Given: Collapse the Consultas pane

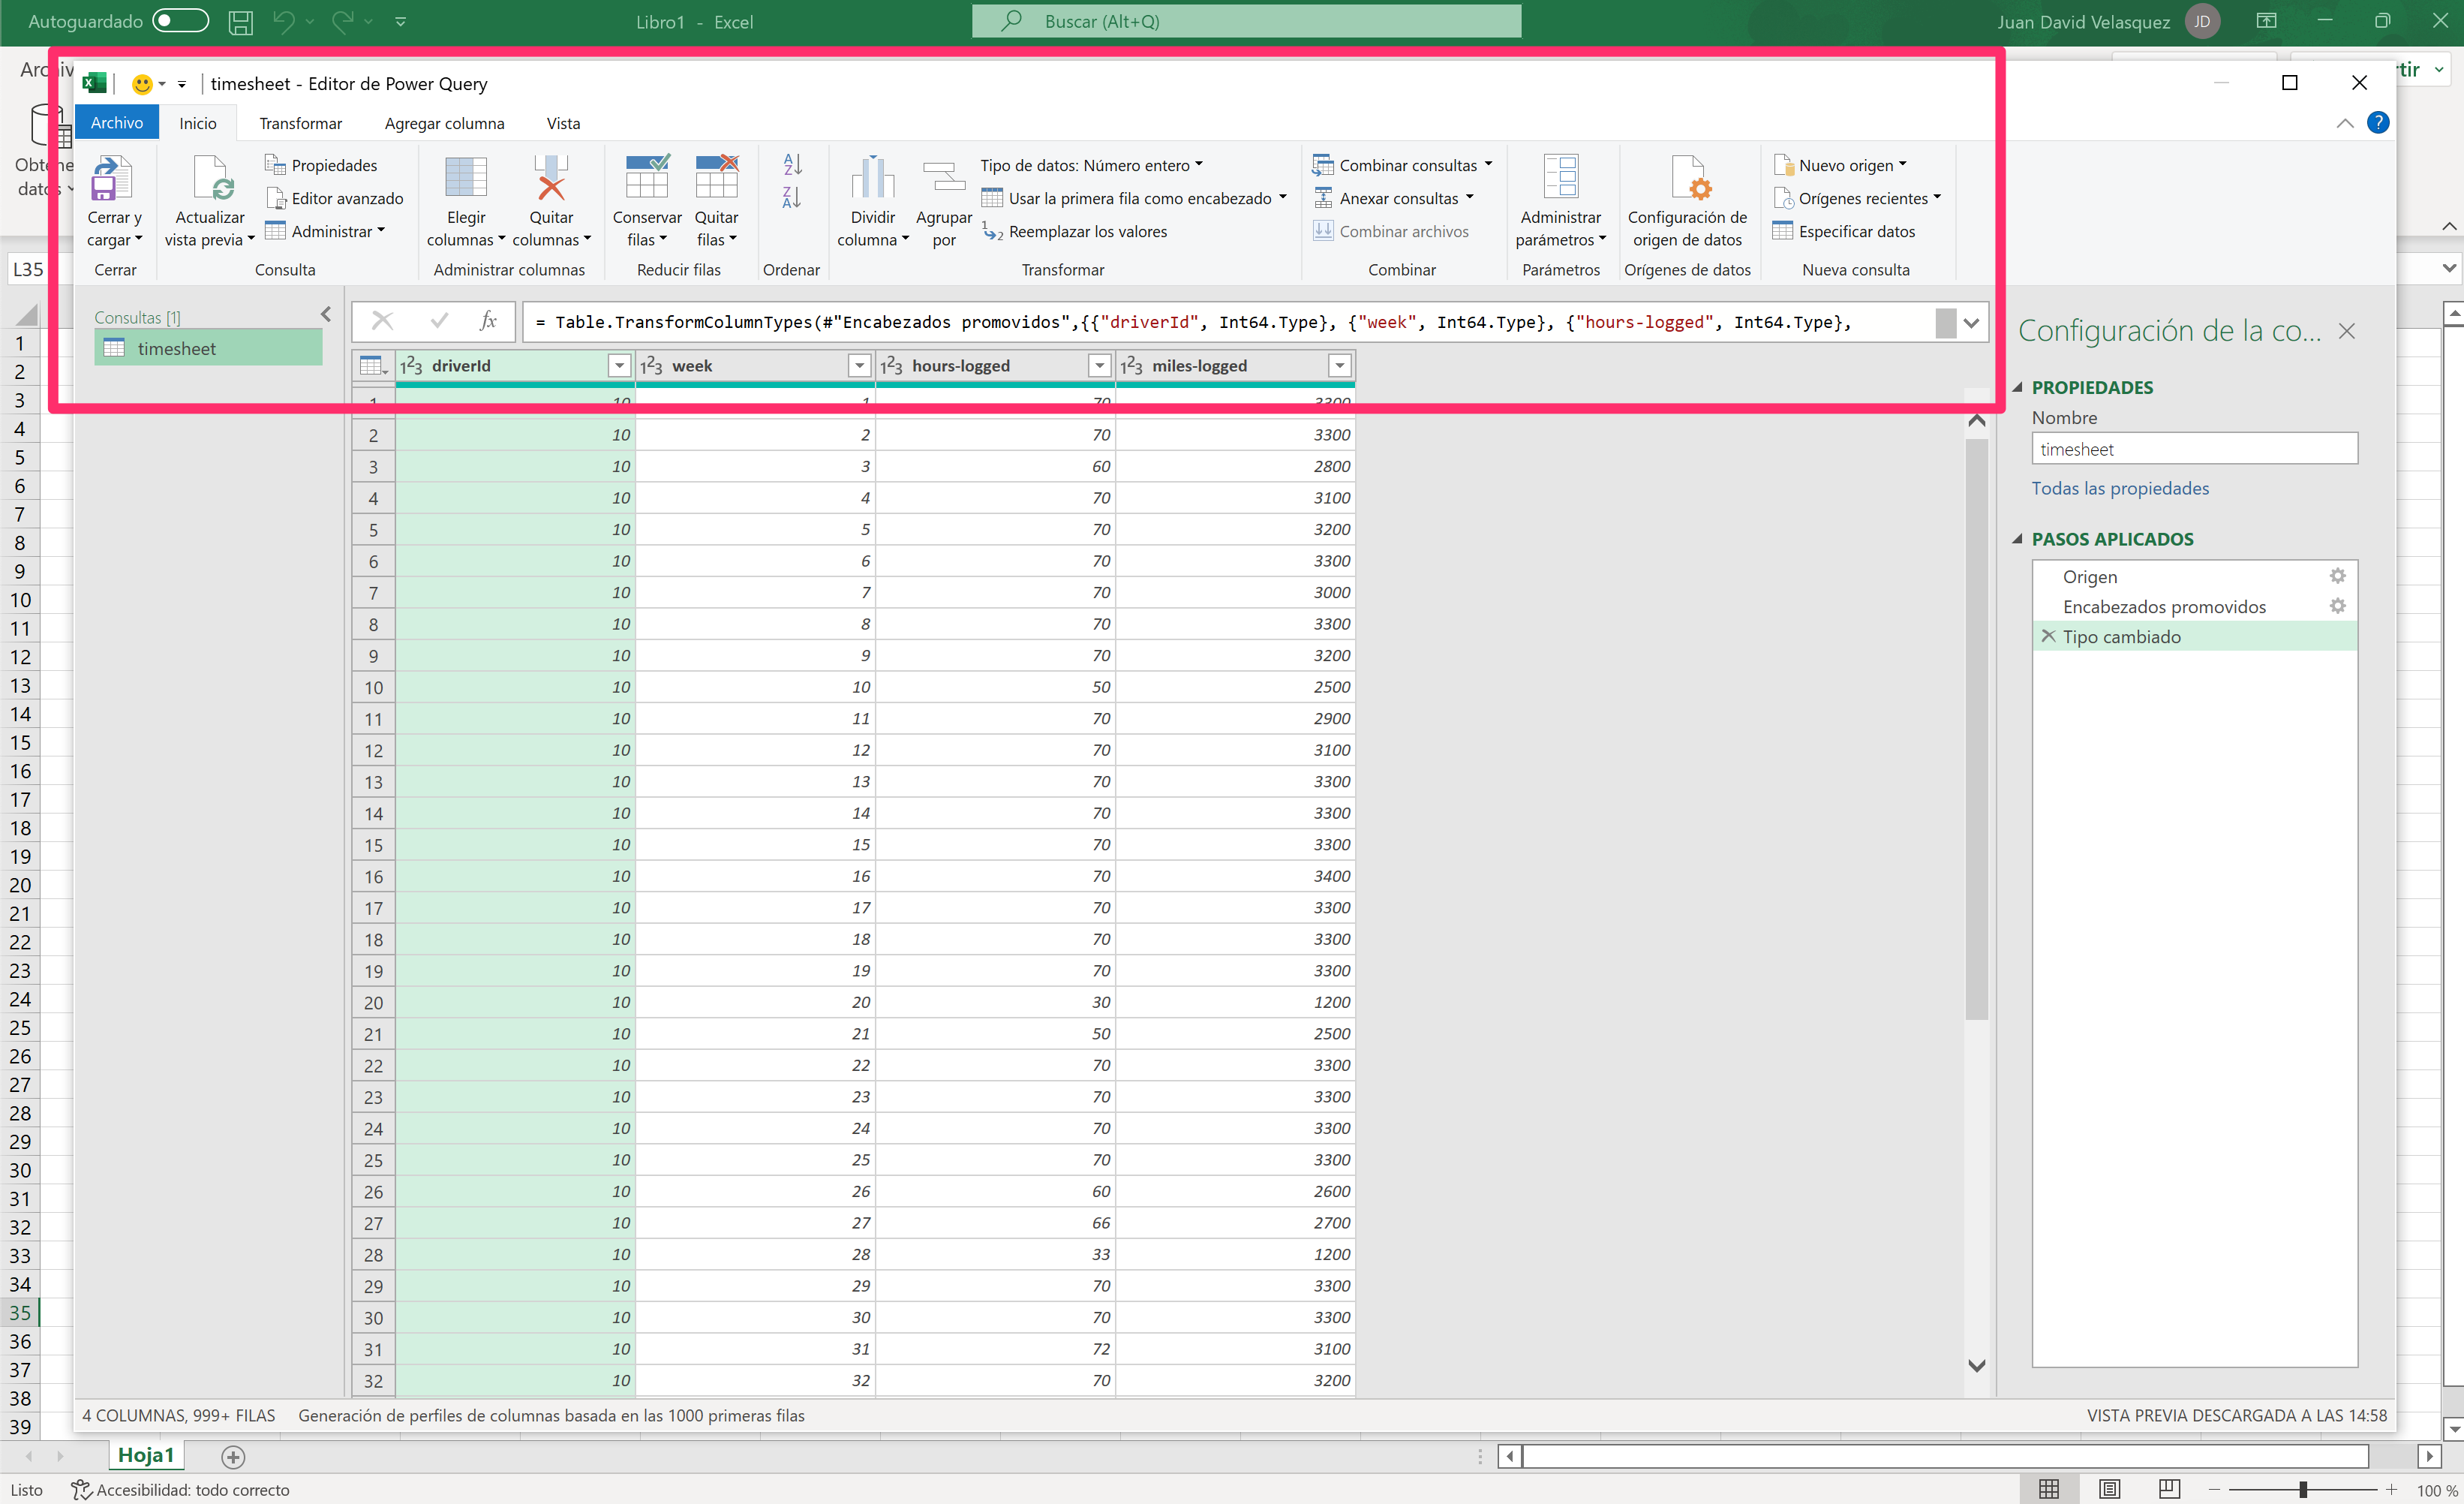Looking at the screenshot, I should coord(326,314).
